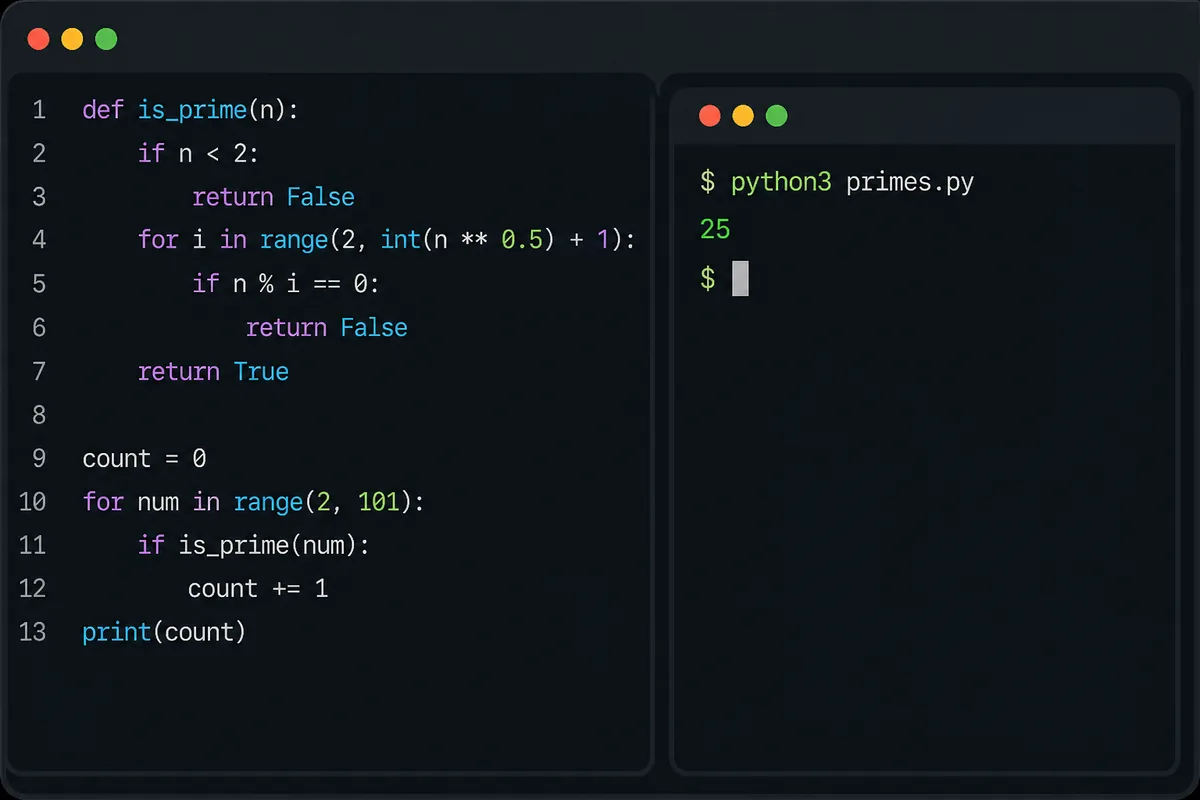Click the green maximize button of editor window
The width and height of the screenshot is (1200, 800).
pos(106,40)
